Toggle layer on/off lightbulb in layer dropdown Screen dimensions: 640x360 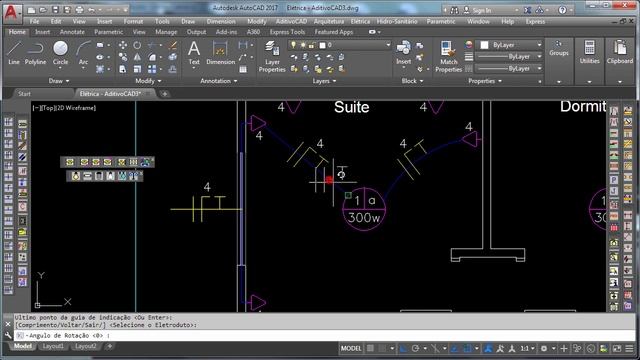pos(293,45)
